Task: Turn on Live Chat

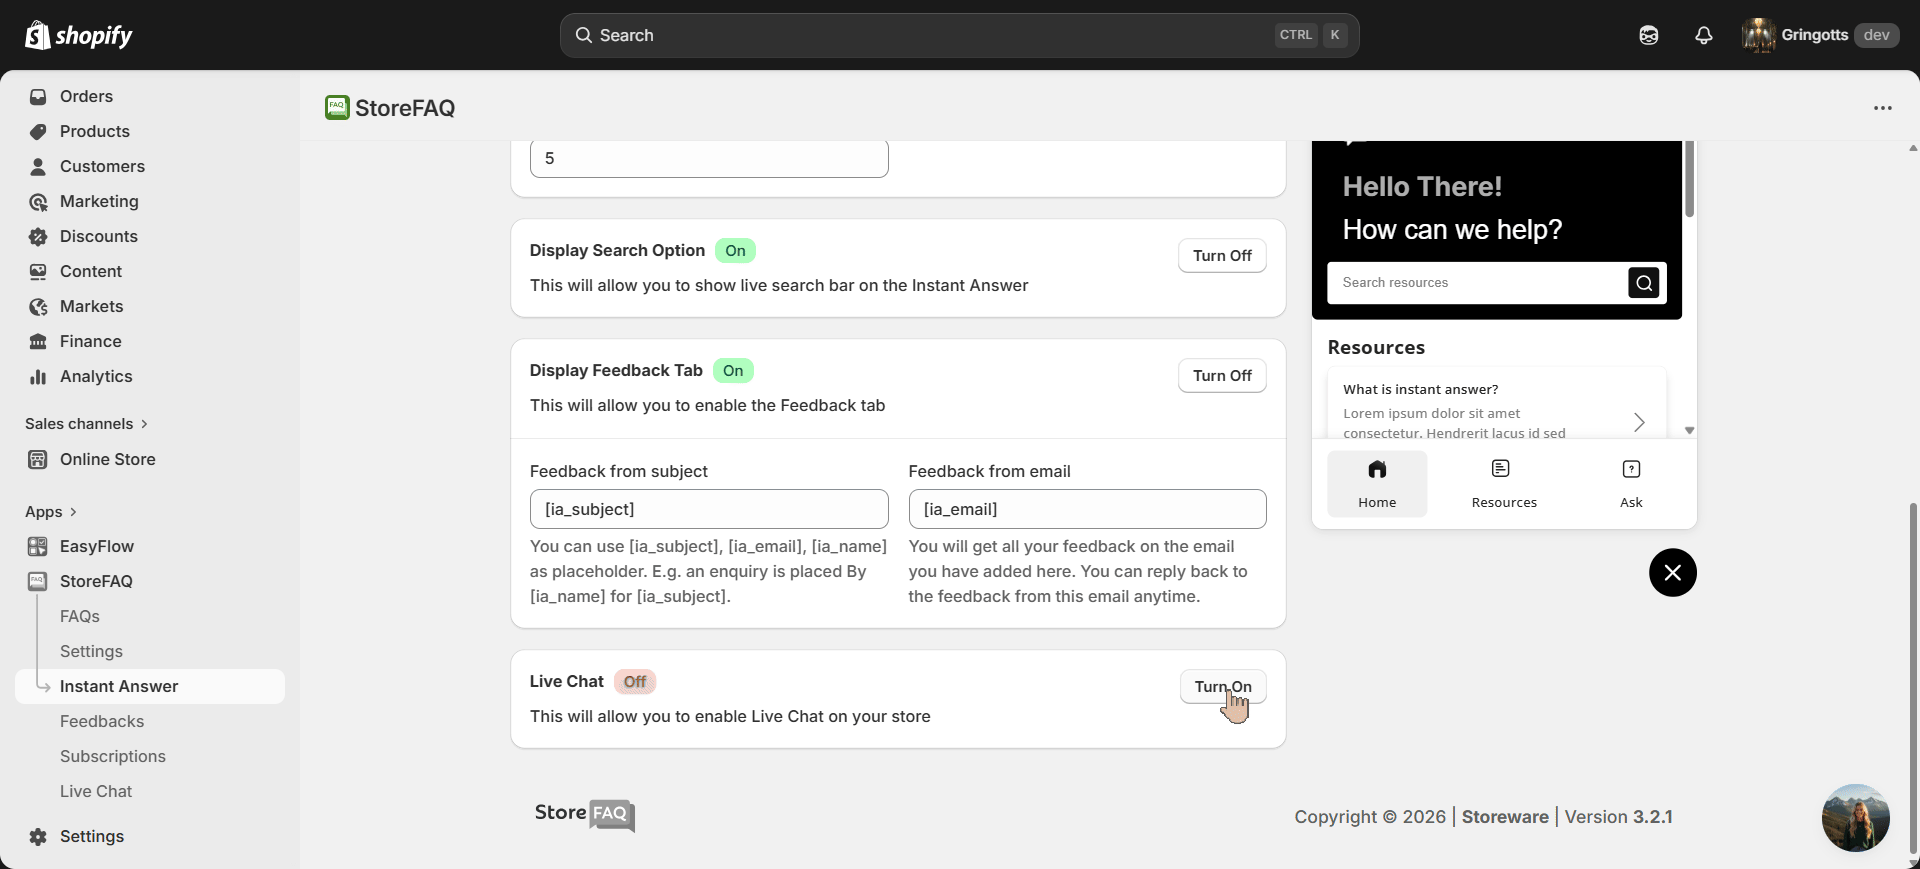Action: coord(1223,687)
